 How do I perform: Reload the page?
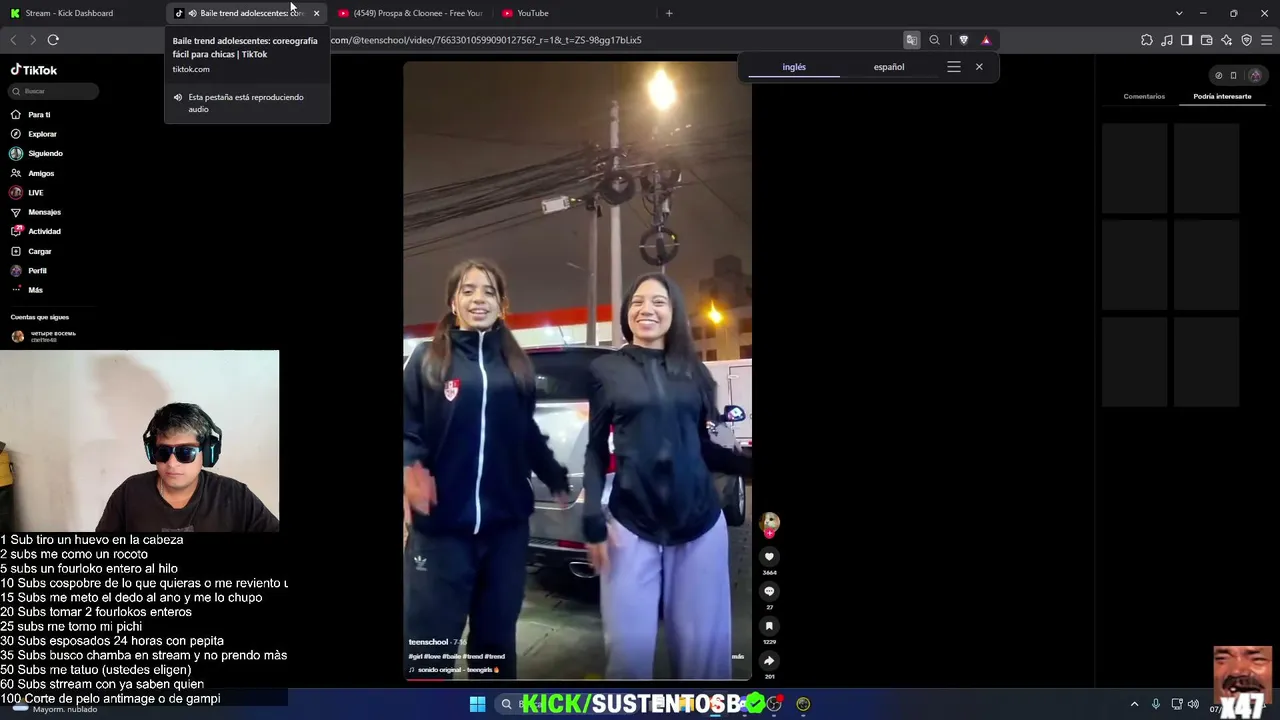tap(53, 40)
